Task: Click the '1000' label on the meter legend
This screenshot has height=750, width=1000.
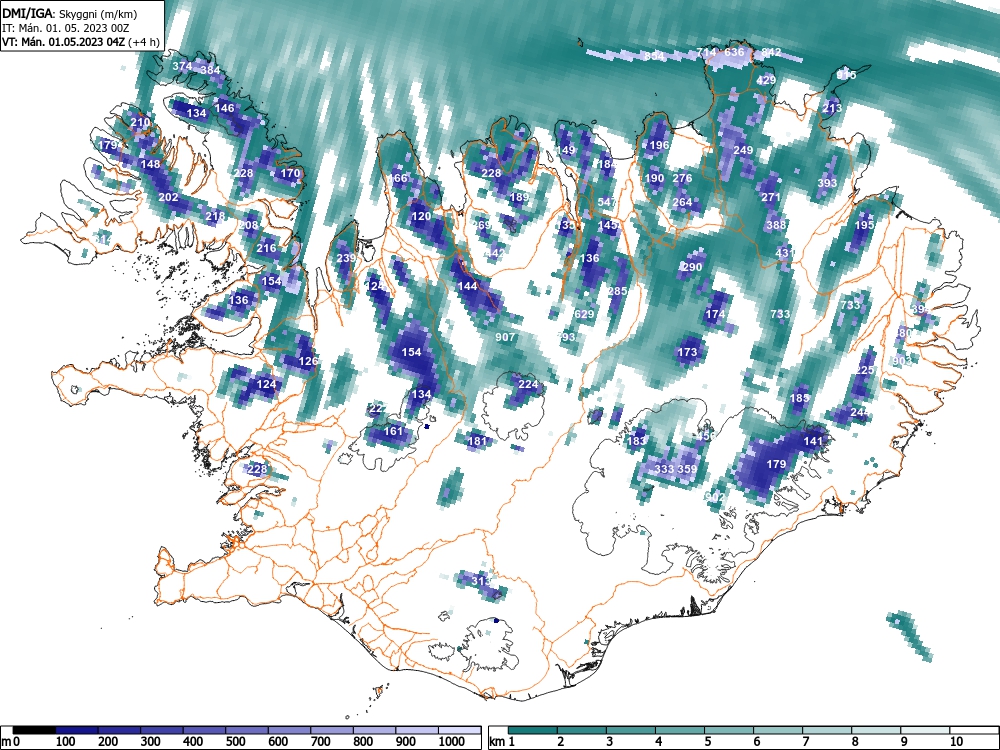Action: click(x=452, y=741)
